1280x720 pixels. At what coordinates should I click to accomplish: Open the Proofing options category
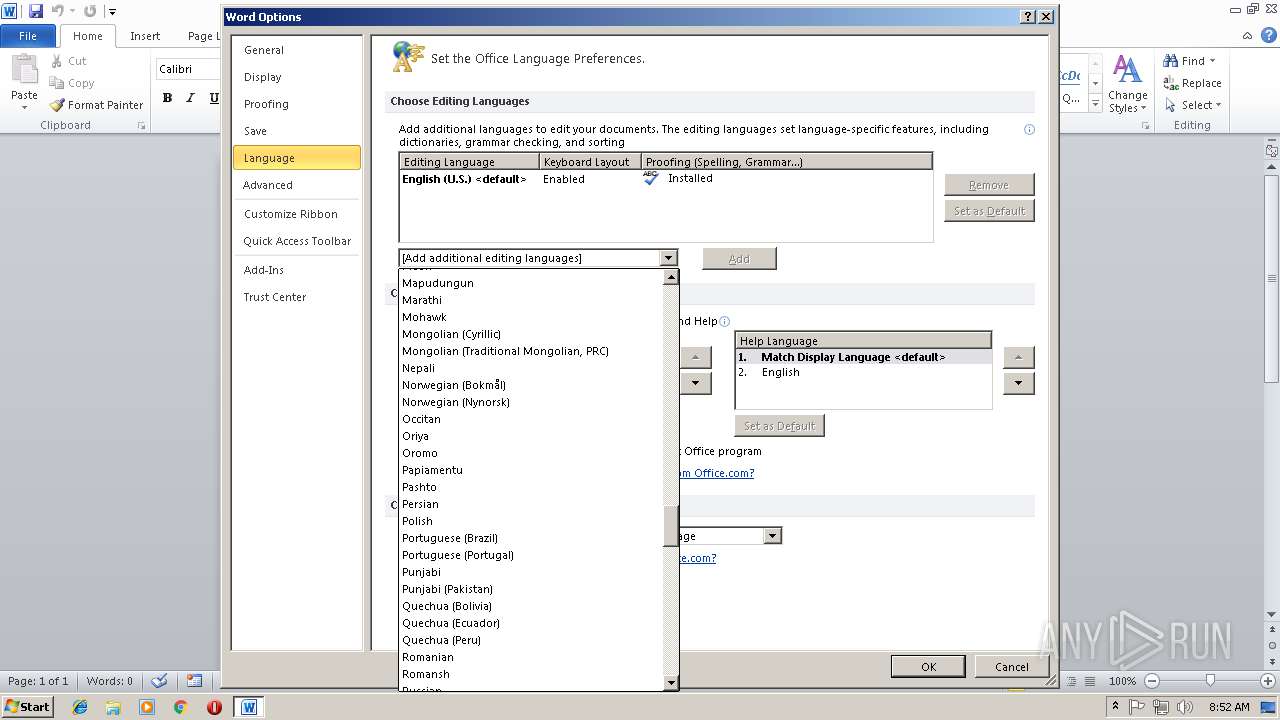[296, 104]
